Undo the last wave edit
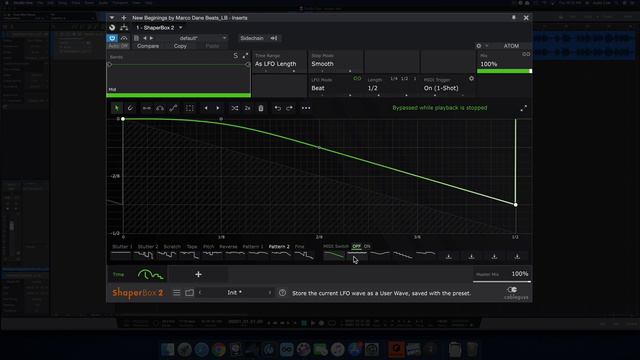Image resolution: width=640 pixels, height=360 pixels. 278,108
